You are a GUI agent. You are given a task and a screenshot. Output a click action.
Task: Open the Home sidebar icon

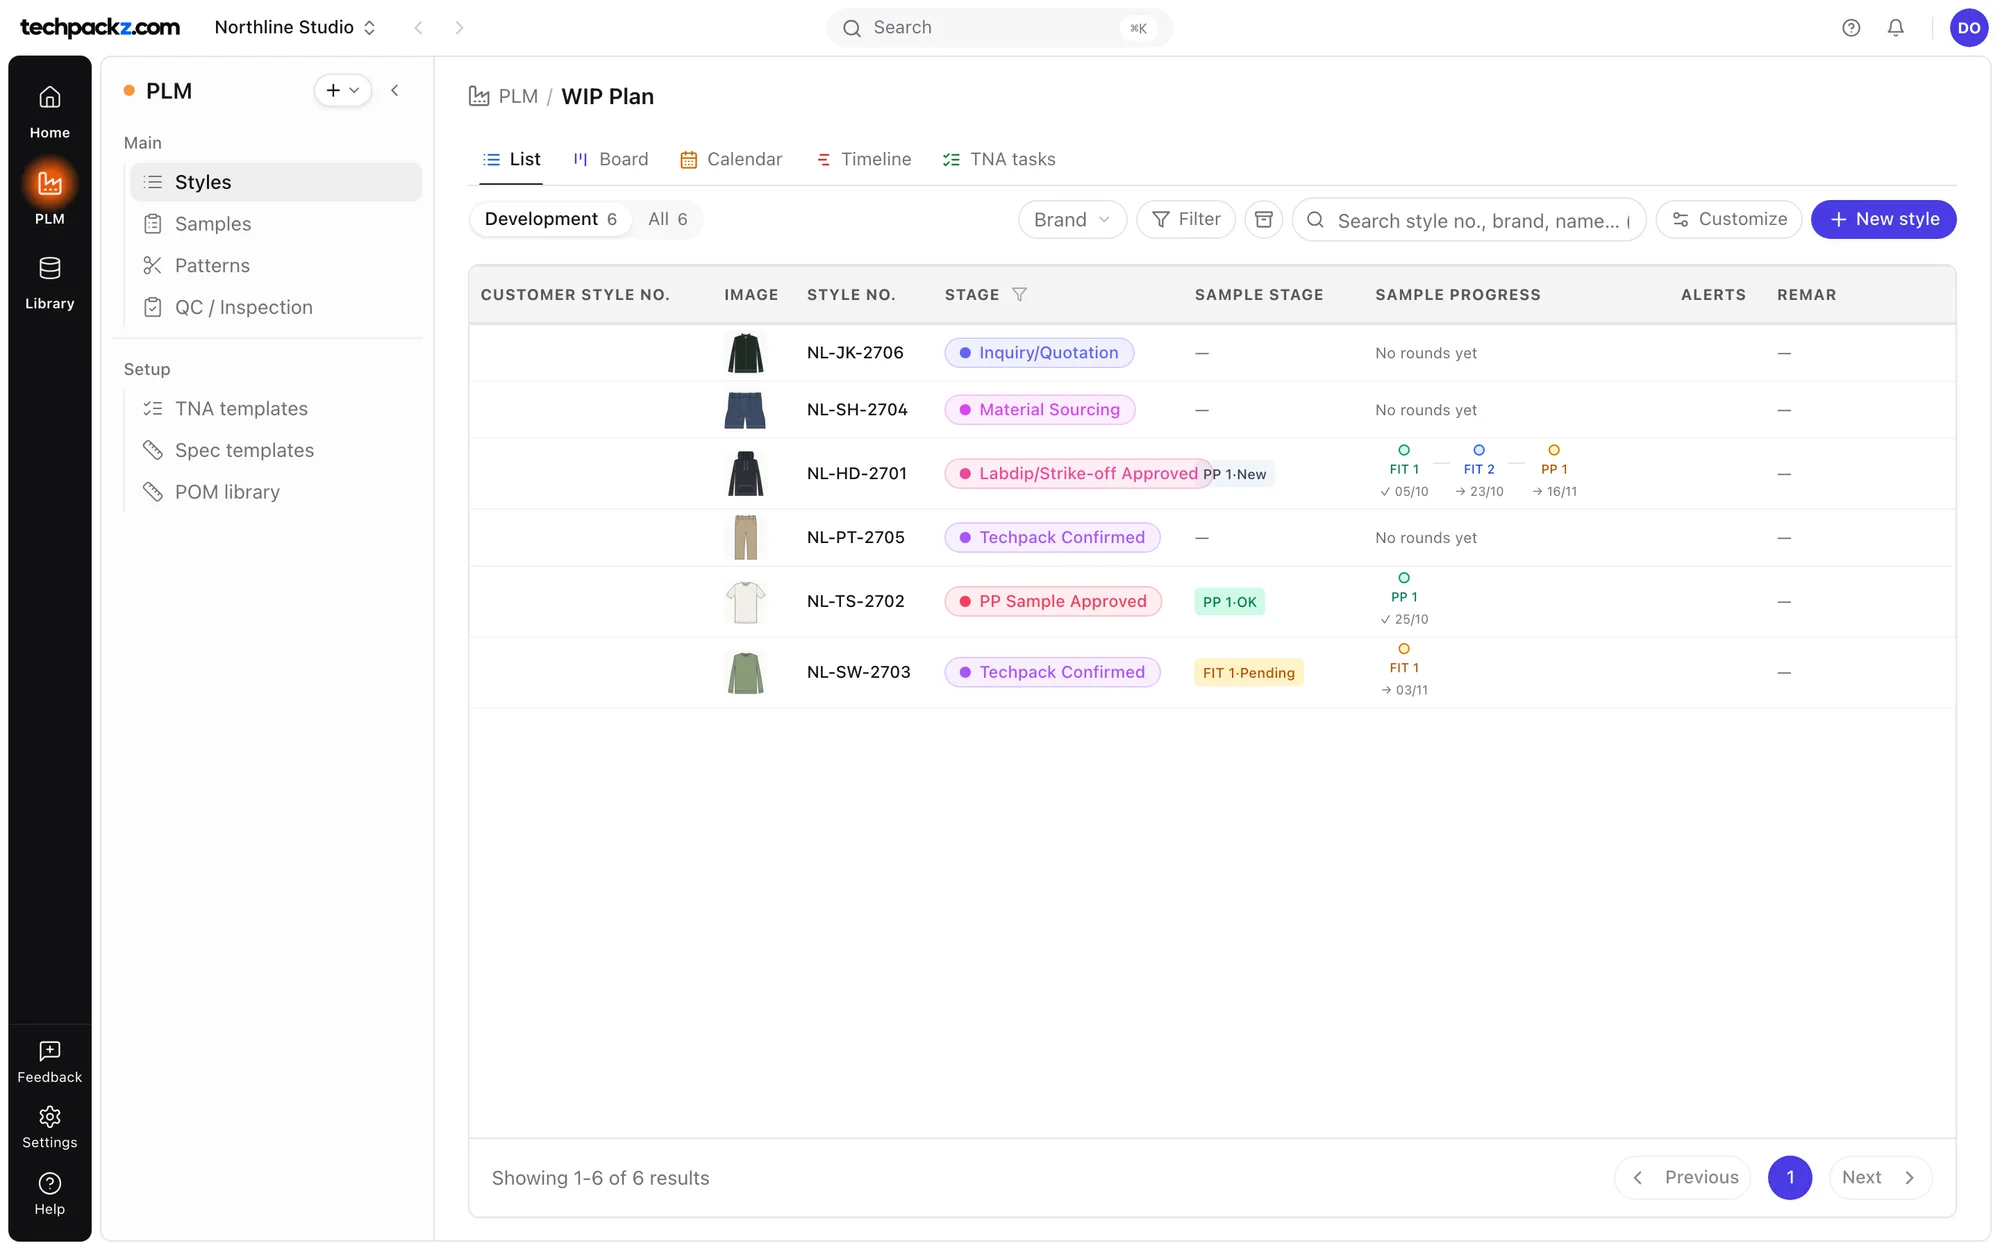tap(49, 112)
